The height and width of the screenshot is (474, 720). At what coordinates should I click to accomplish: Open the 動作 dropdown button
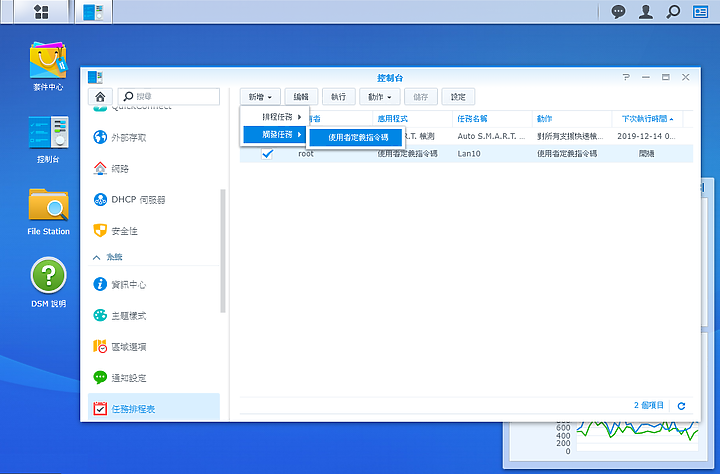coord(379,97)
